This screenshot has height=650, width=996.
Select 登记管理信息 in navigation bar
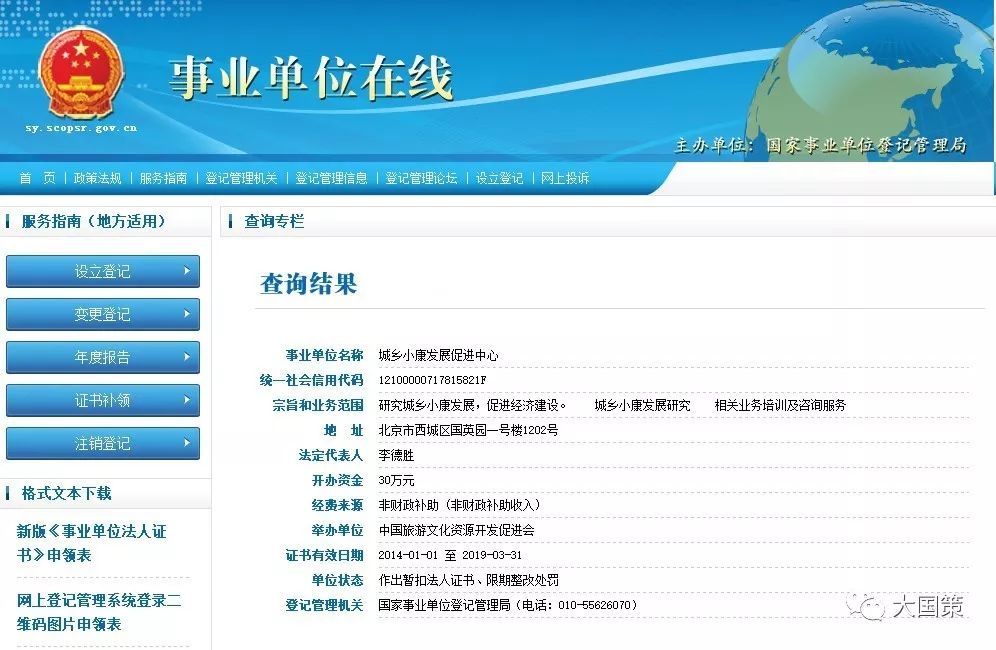[330, 177]
